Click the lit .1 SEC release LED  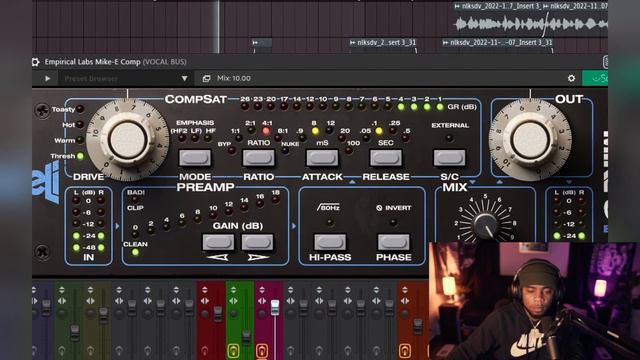[379, 131]
